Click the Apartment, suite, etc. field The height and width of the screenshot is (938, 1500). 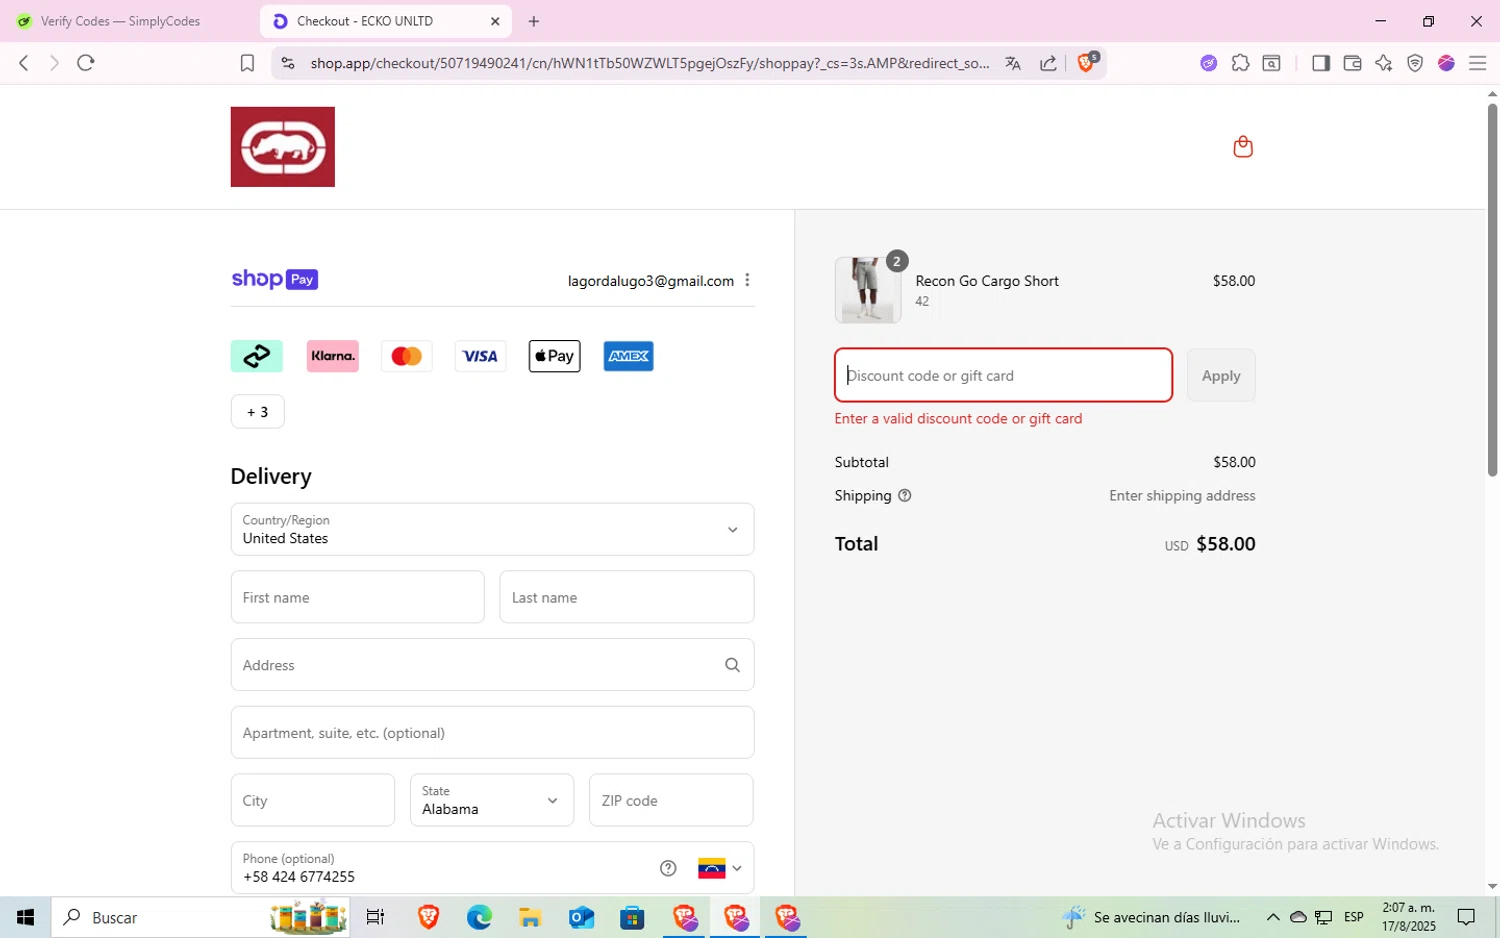(x=492, y=733)
